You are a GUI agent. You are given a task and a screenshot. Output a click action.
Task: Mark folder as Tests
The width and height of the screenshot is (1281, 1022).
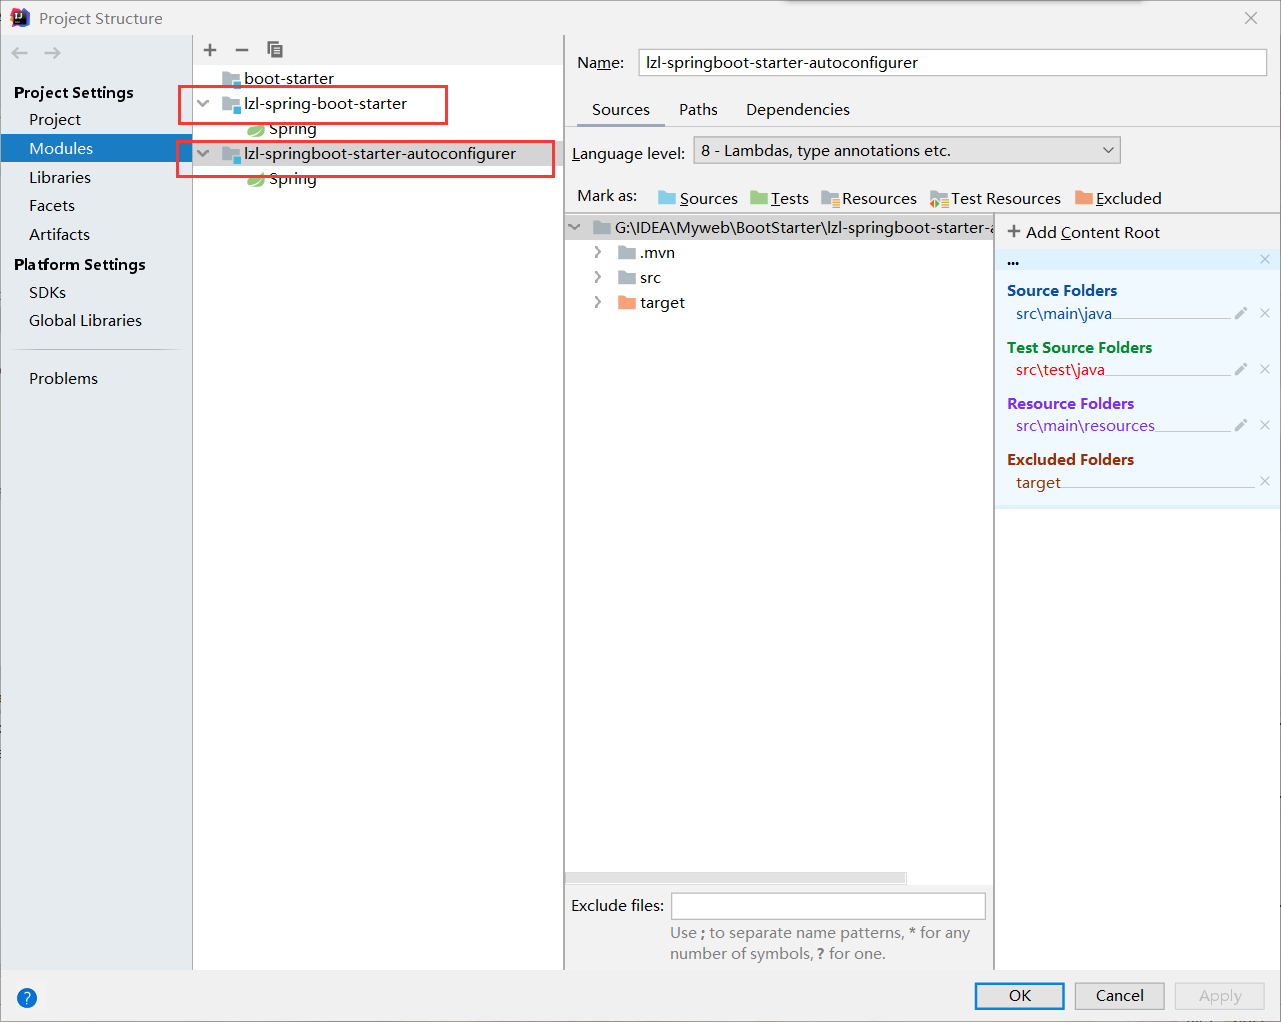point(779,198)
